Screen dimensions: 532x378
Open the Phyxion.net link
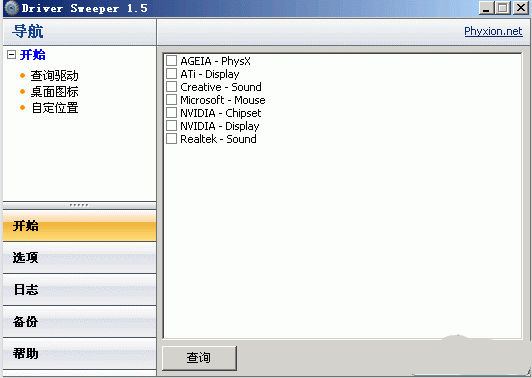pos(493,31)
